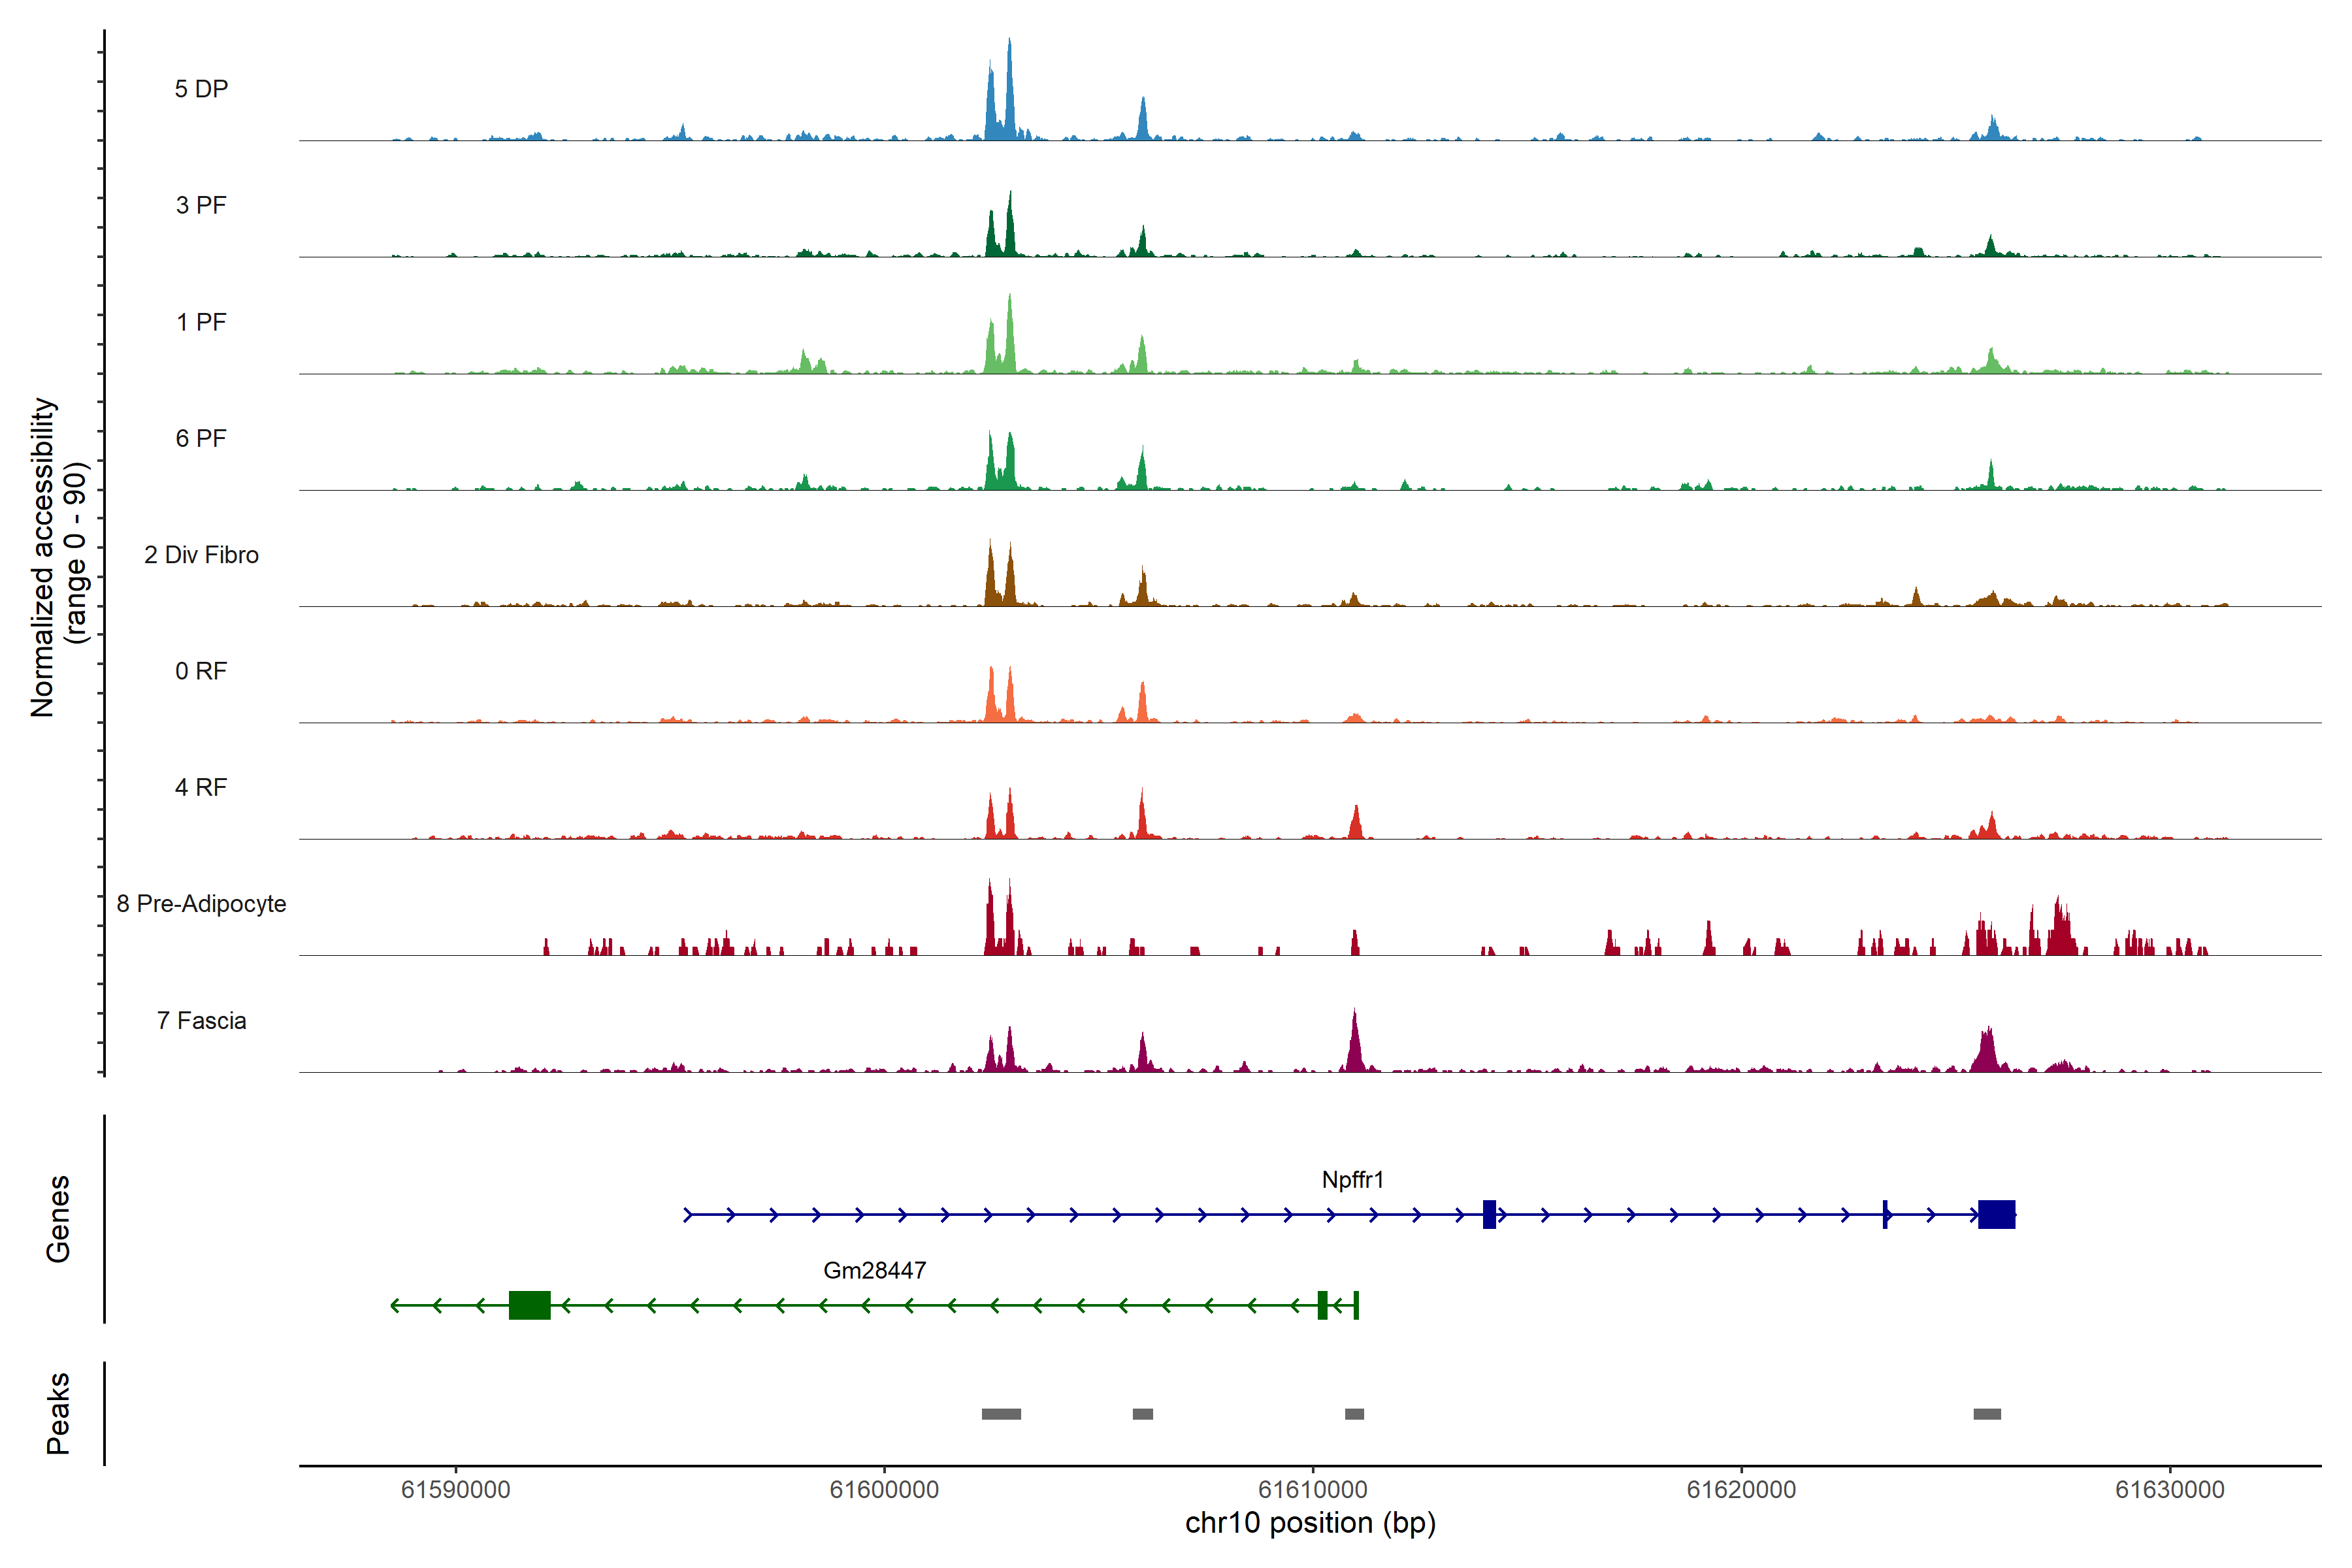Click the large green Gm28447 exon box
The width and height of the screenshot is (2352, 1568).
click(x=529, y=1305)
